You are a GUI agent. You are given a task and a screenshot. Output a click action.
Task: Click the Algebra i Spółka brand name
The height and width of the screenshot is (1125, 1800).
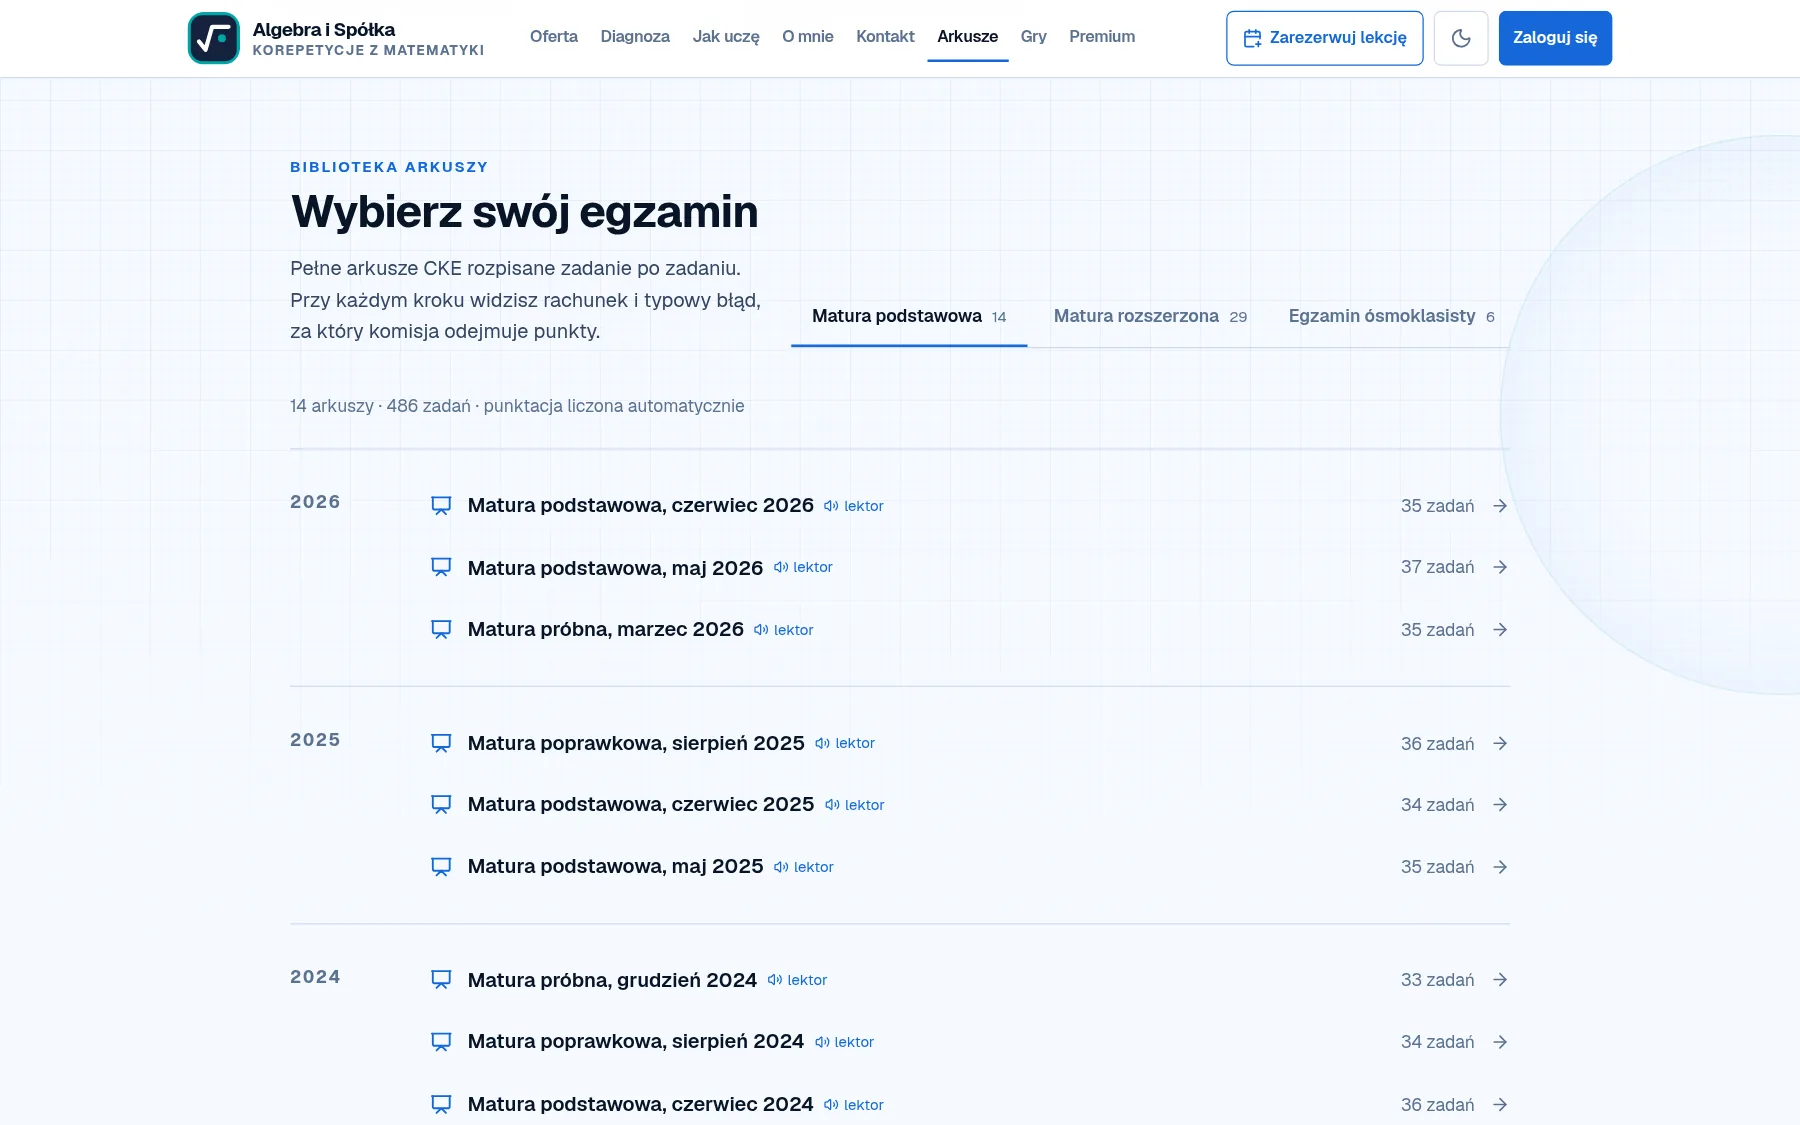(324, 29)
